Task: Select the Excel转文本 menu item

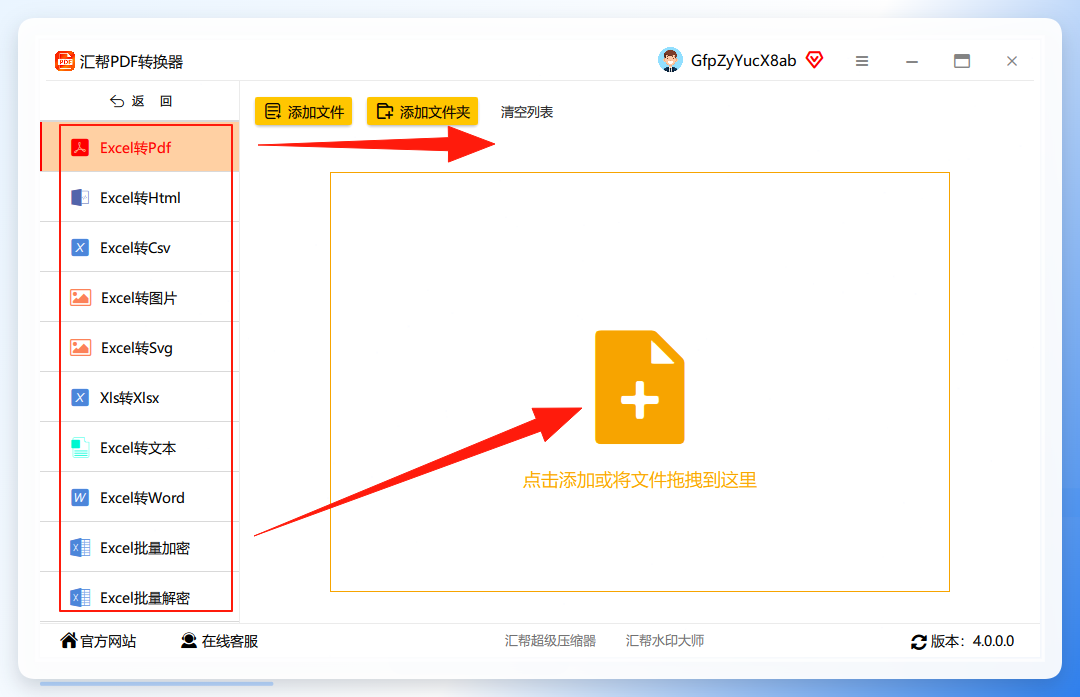Action: click(x=140, y=448)
